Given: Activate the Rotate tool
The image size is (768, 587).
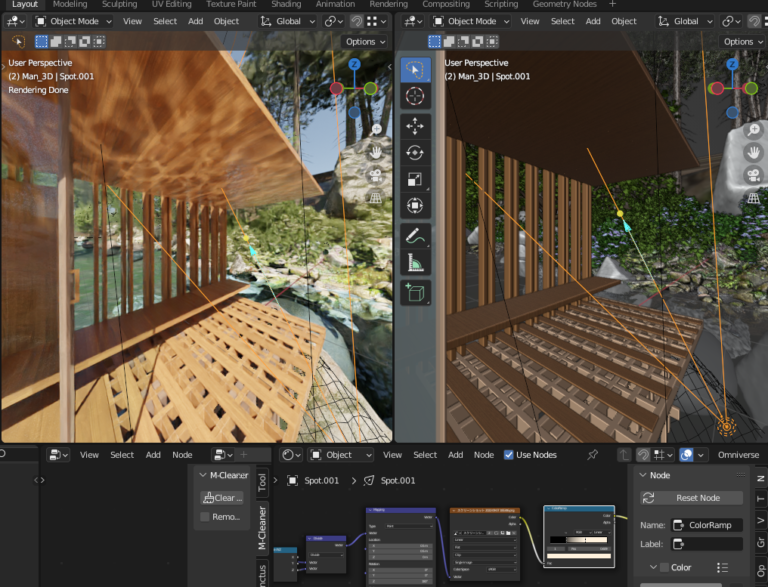Looking at the screenshot, I should (415, 153).
